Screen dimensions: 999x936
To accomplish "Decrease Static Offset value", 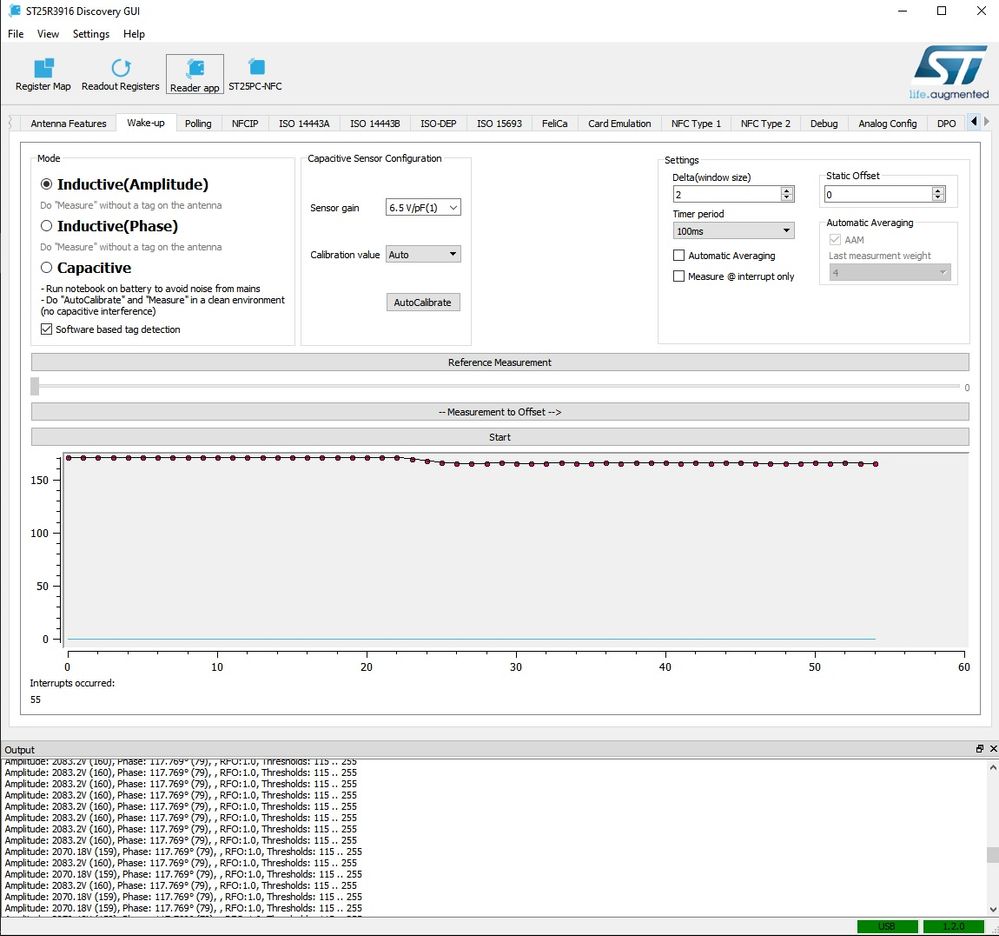I will point(938,198).
